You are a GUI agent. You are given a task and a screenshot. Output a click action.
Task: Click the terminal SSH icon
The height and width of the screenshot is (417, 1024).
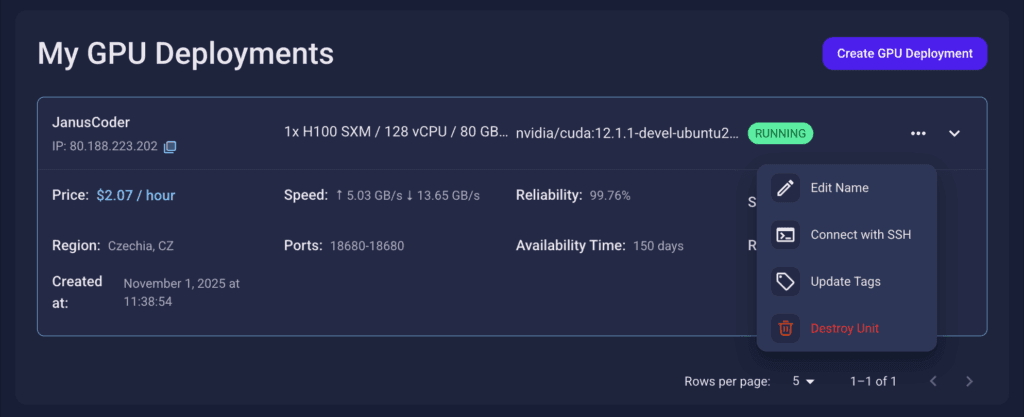tap(786, 235)
